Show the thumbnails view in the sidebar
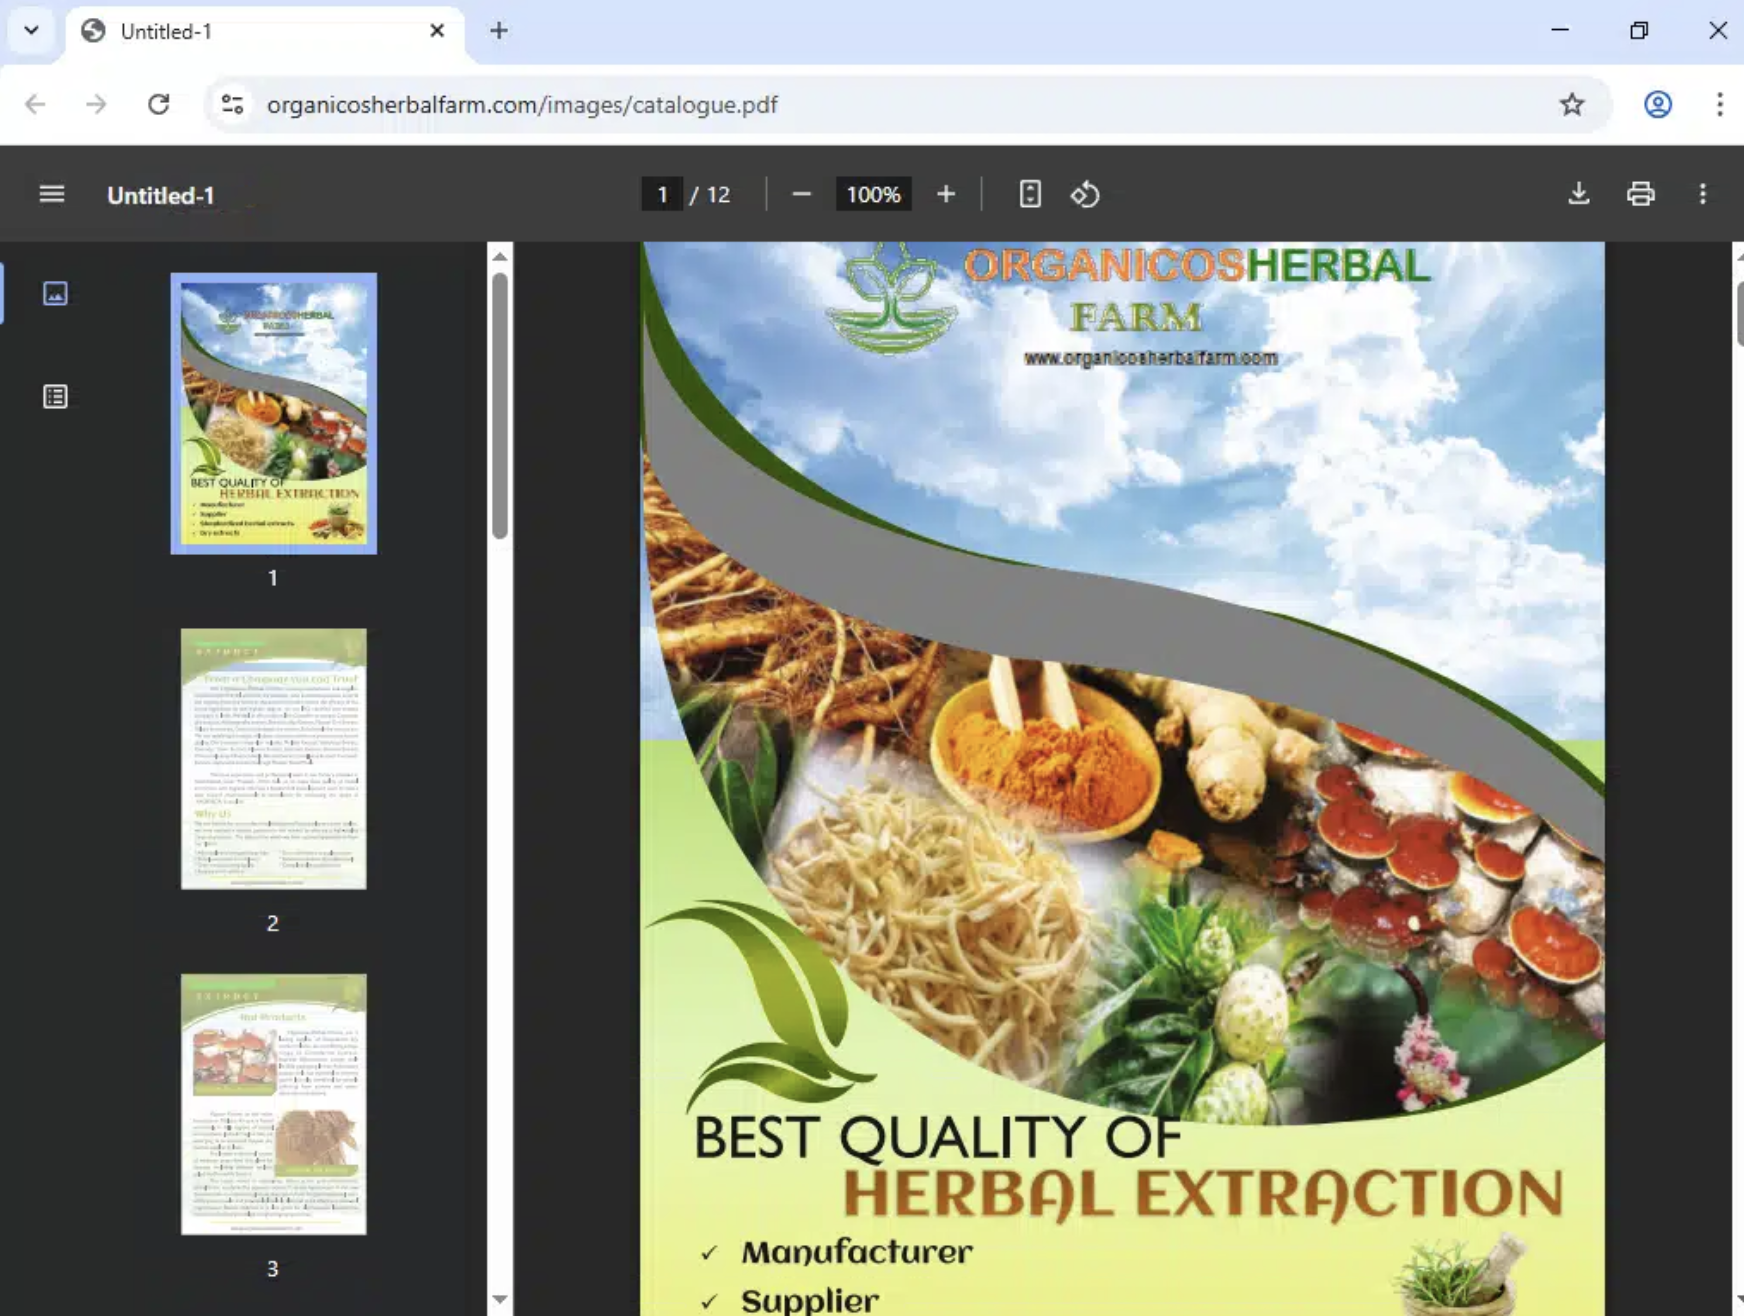 55,293
